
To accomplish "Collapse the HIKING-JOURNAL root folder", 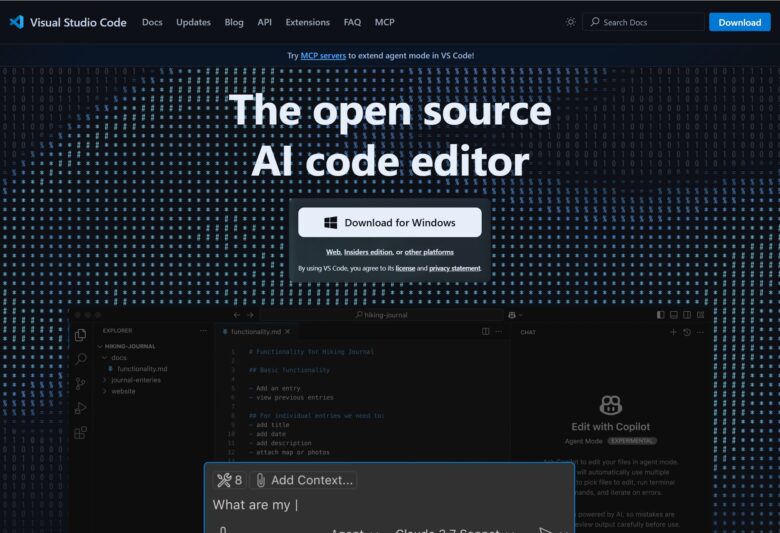I will tap(100, 346).
